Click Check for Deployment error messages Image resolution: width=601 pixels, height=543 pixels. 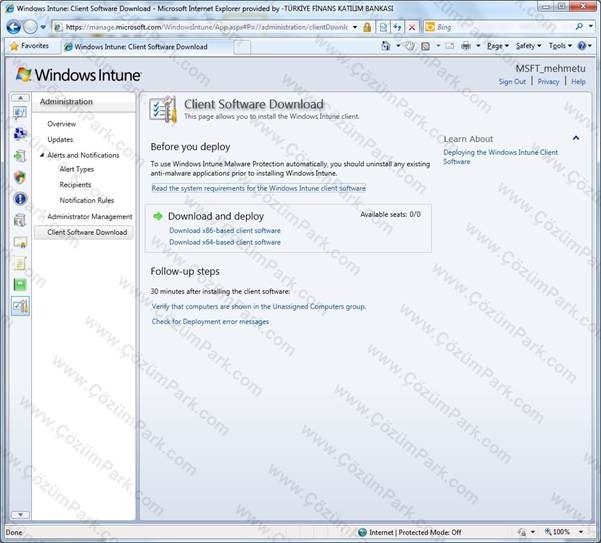click(210, 322)
